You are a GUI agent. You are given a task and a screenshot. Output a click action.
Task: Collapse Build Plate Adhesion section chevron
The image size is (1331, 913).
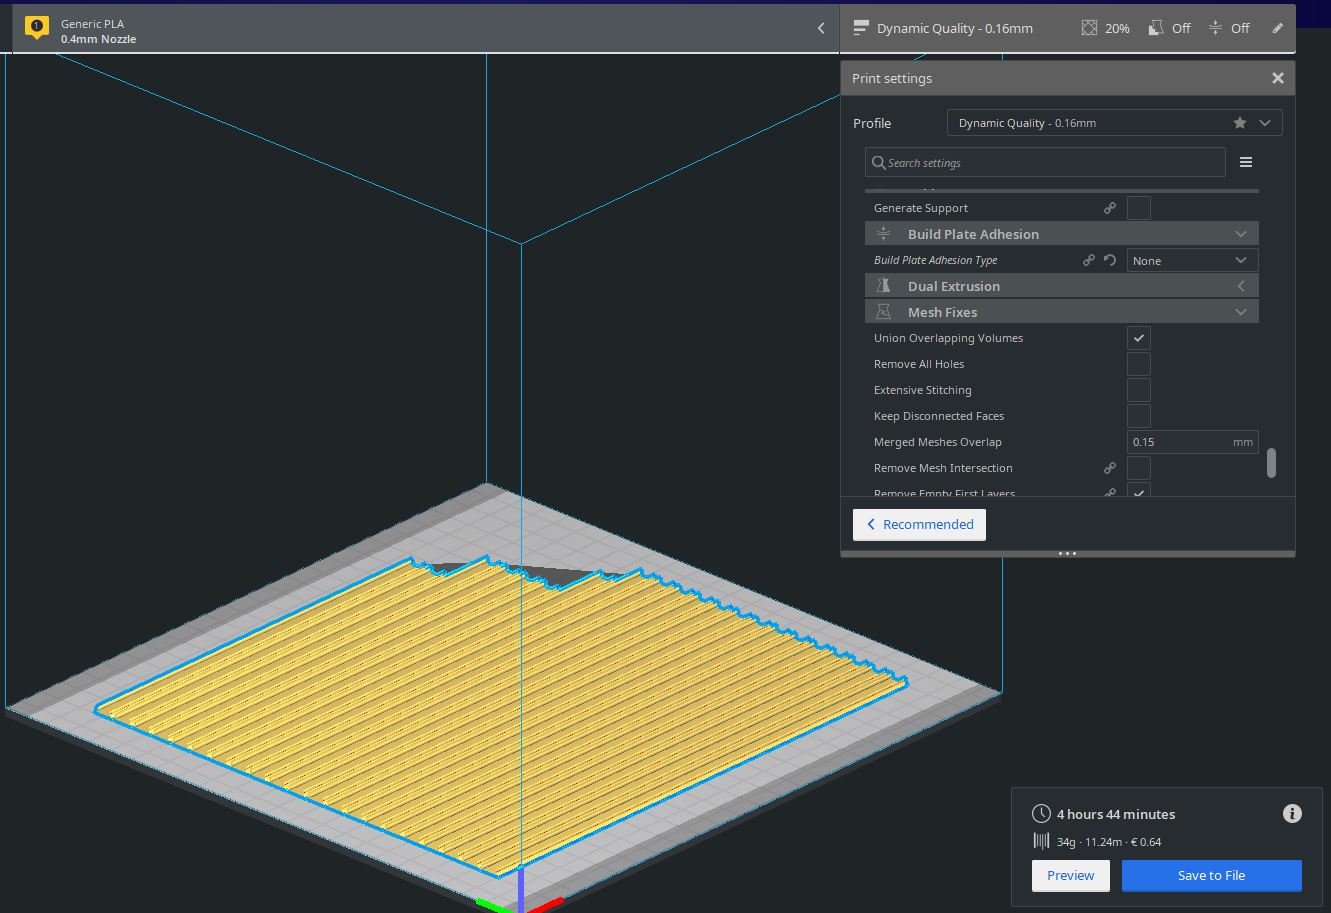1241,234
